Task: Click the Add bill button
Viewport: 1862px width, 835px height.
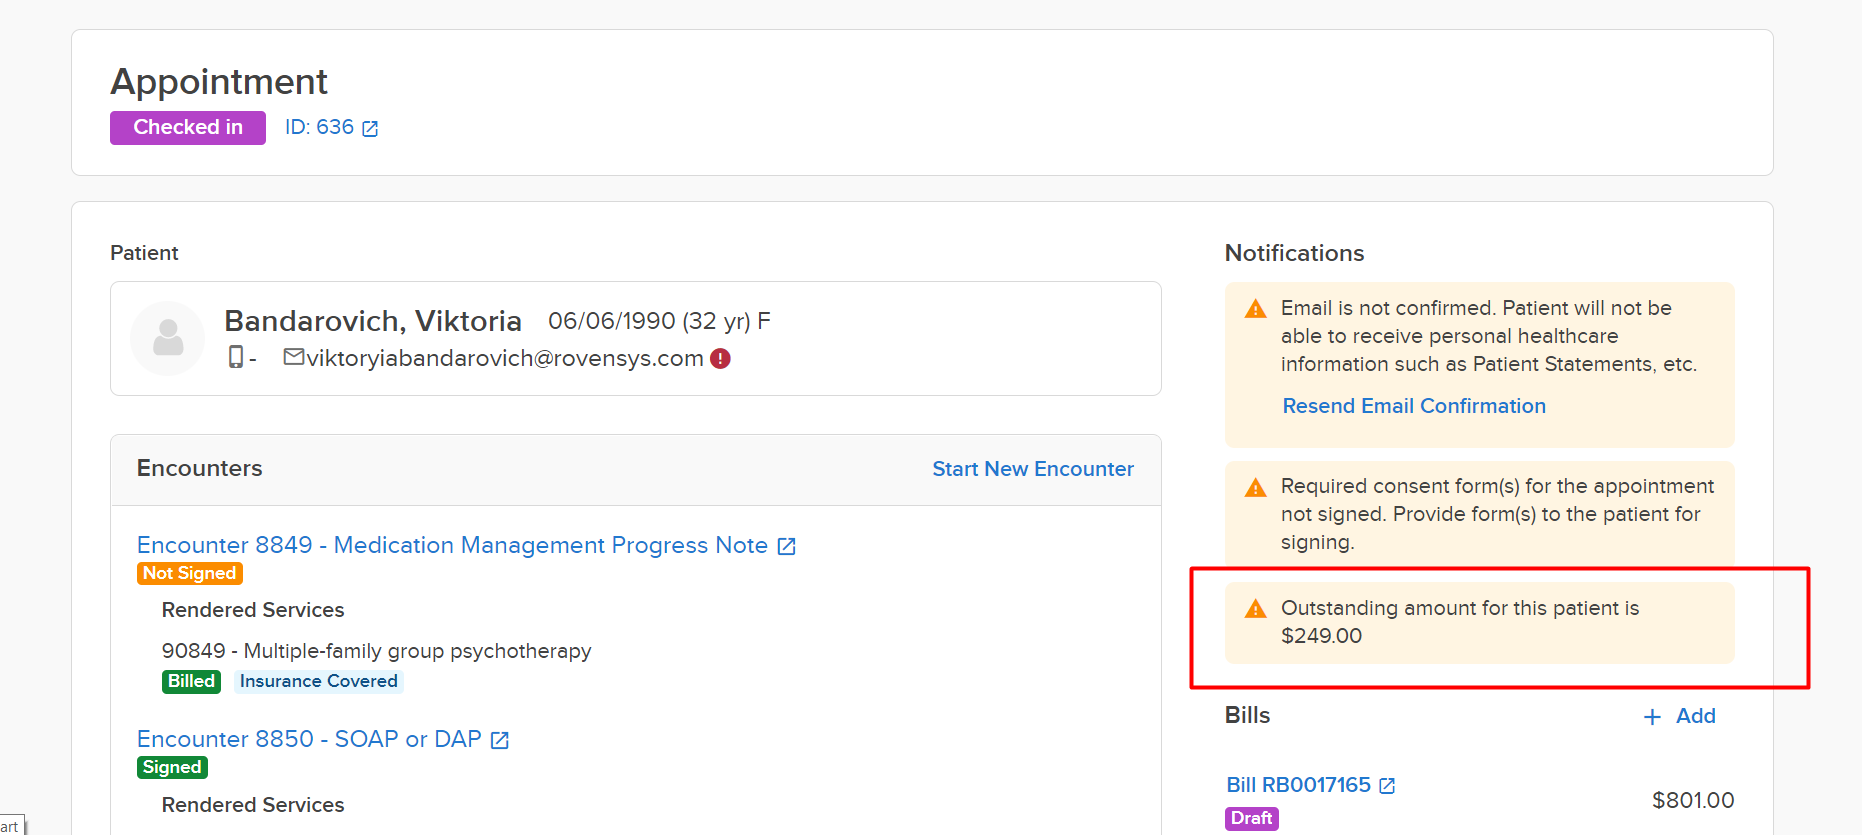Action: point(1680,716)
